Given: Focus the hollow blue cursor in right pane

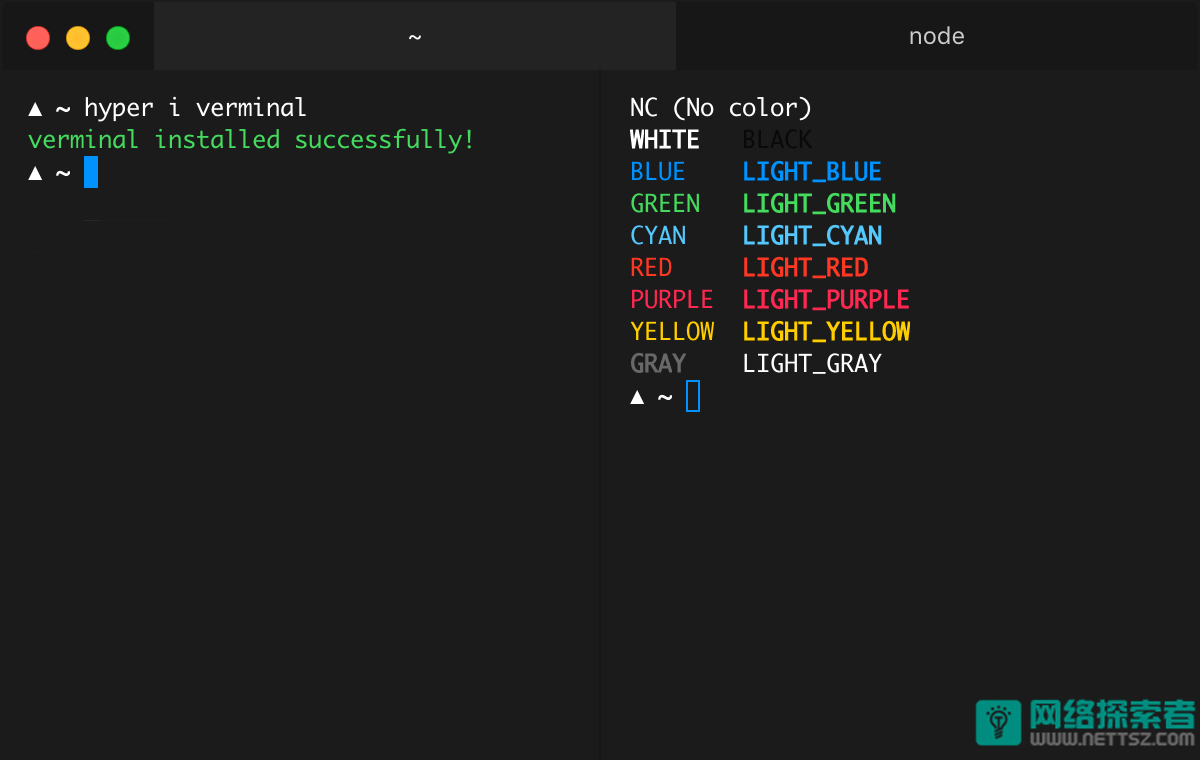Looking at the screenshot, I should (693, 397).
